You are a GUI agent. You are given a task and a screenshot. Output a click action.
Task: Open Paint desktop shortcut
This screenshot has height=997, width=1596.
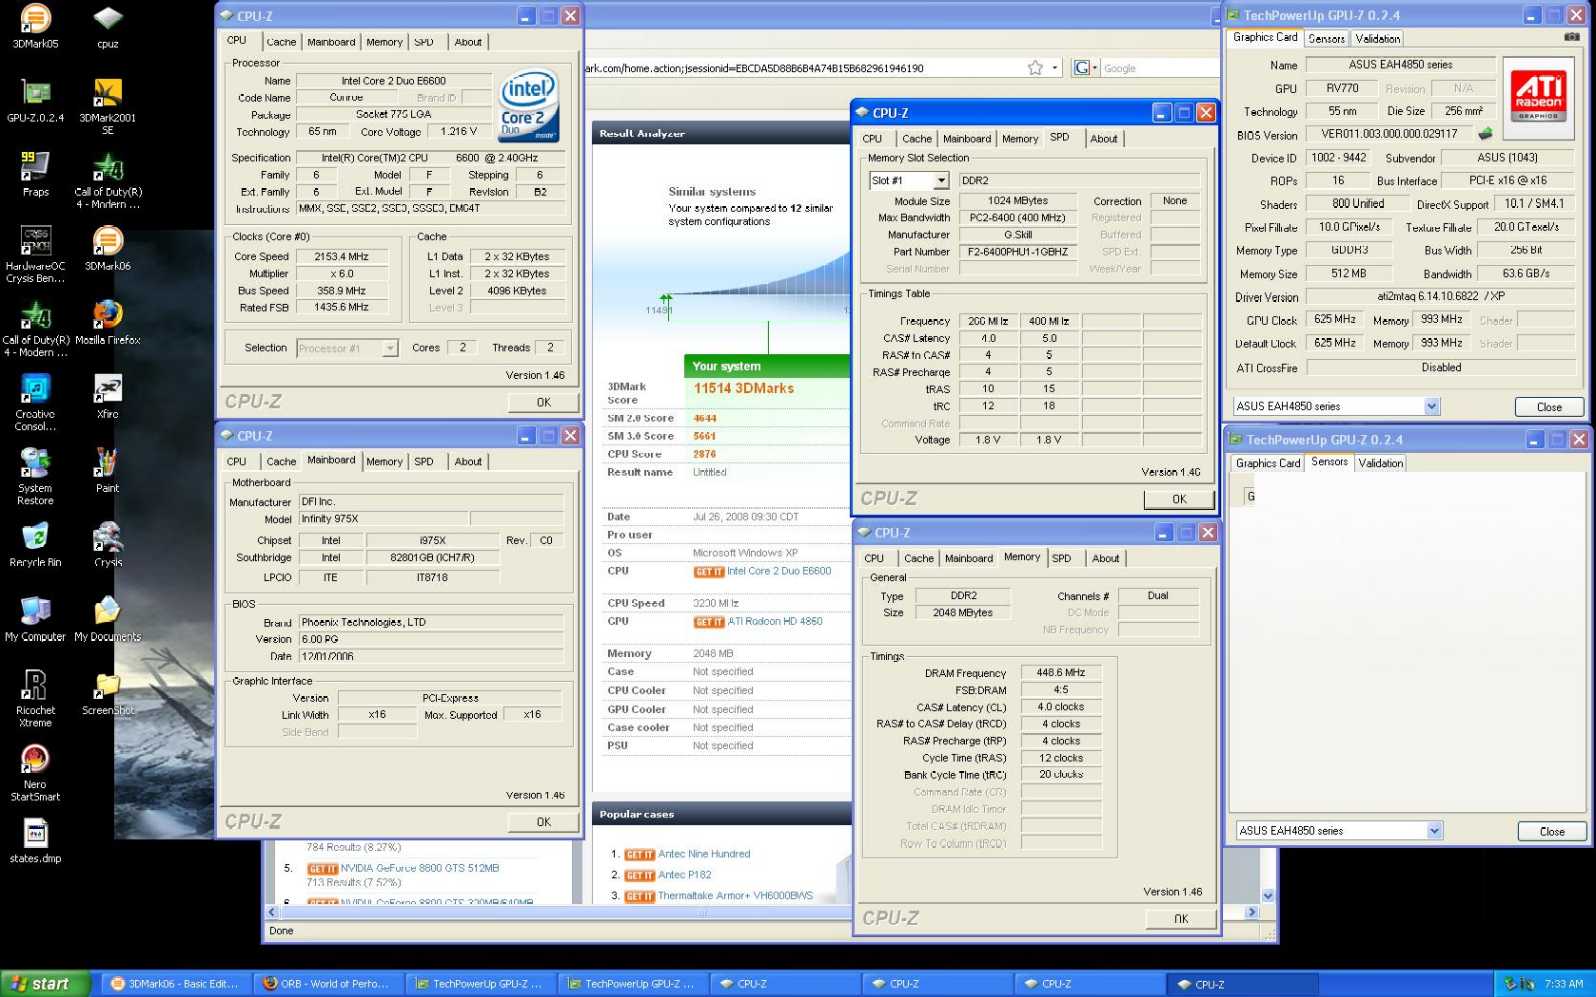[108, 471]
